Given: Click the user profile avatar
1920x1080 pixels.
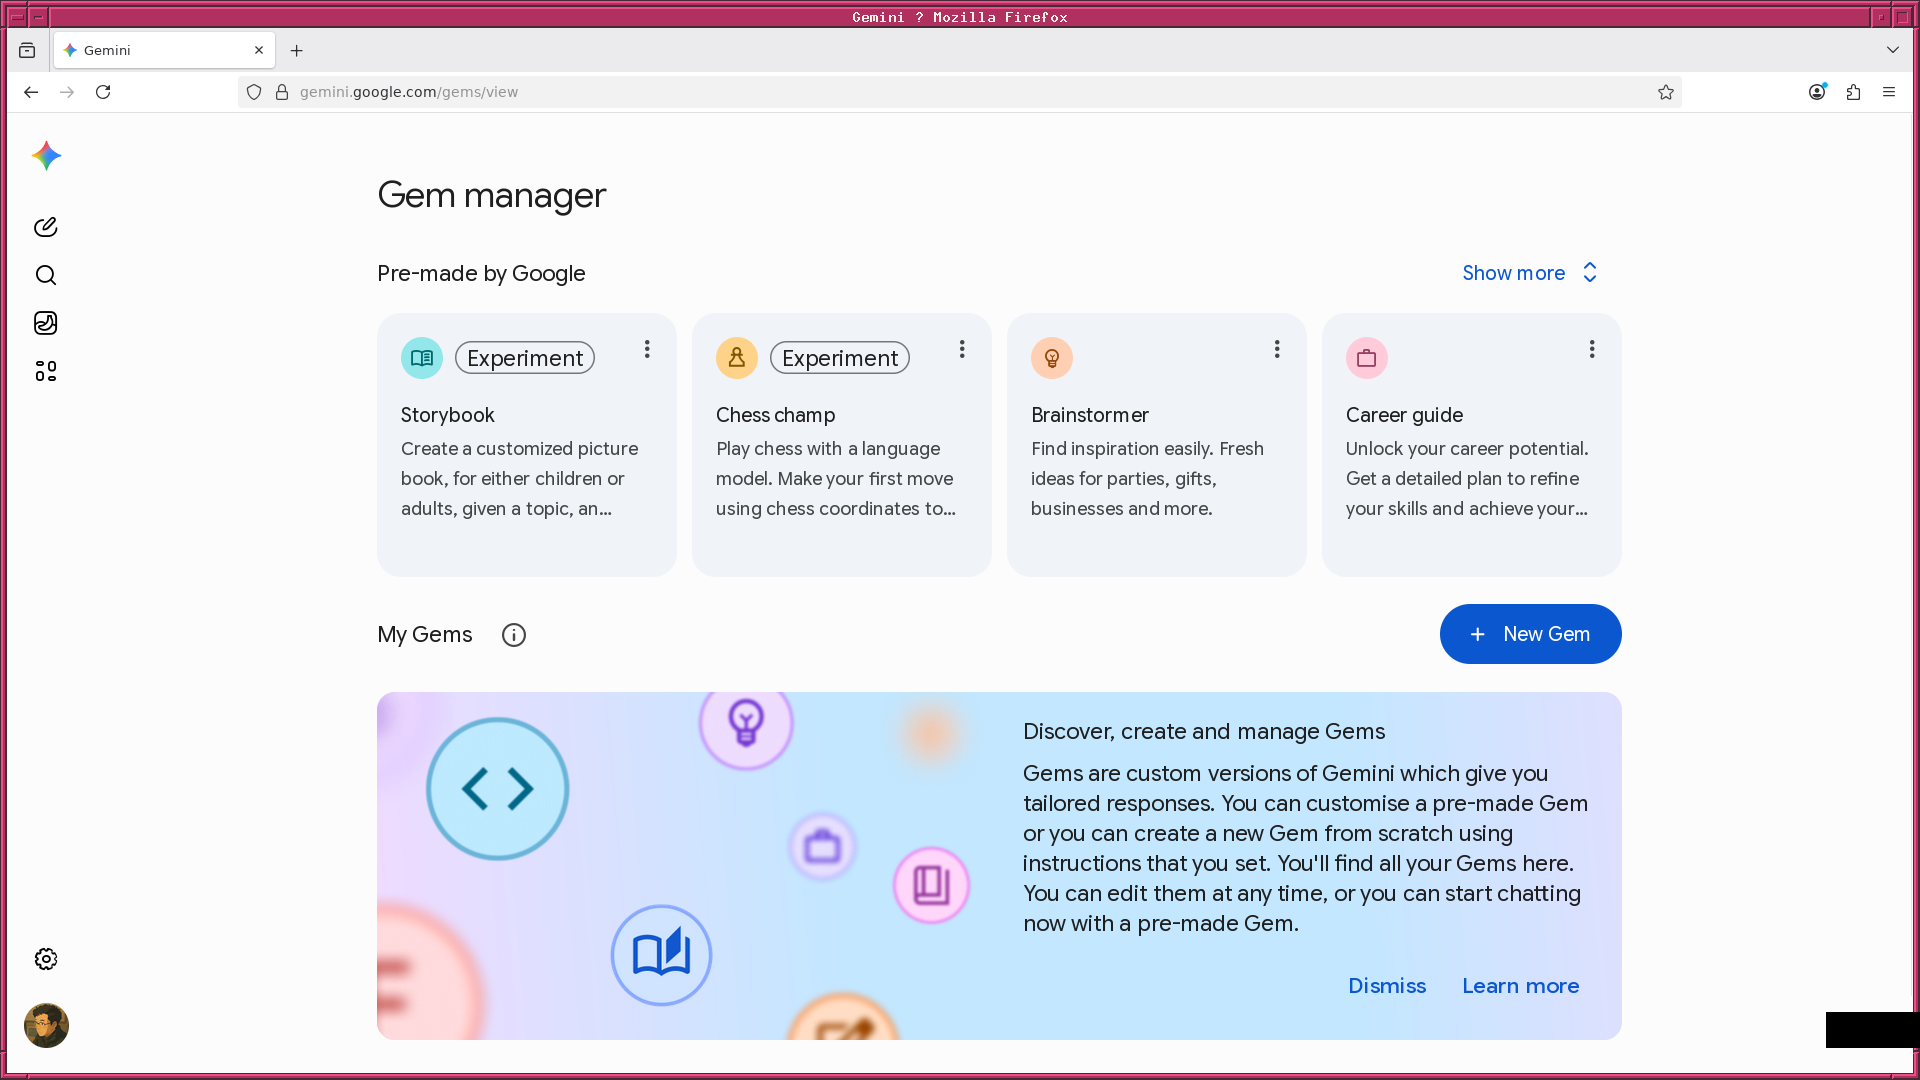Looking at the screenshot, I should (x=46, y=1025).
